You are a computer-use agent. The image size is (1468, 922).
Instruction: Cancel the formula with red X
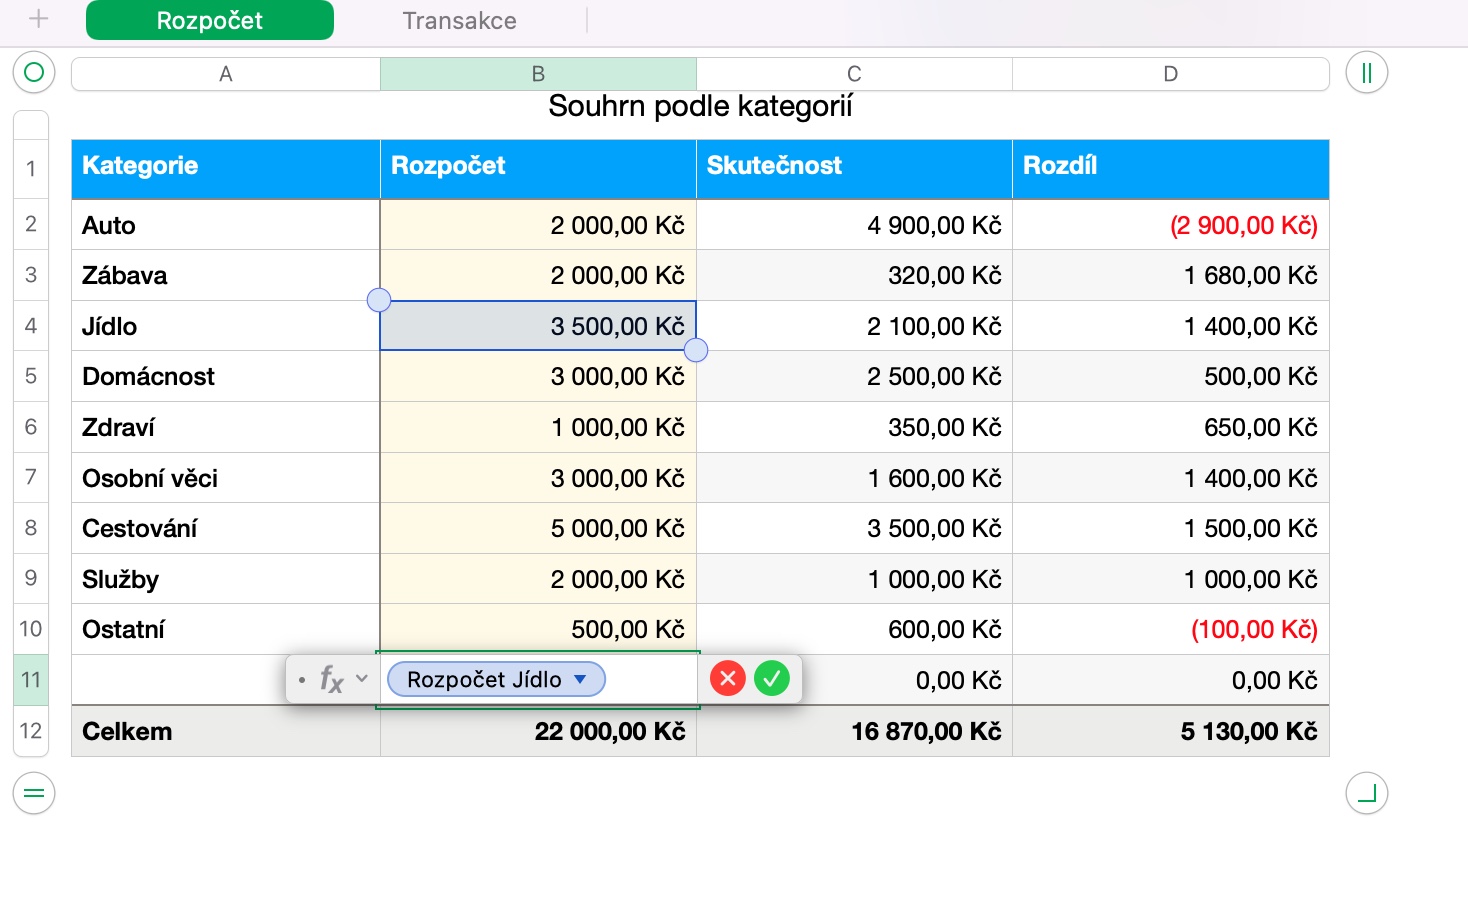coord(728,679)
